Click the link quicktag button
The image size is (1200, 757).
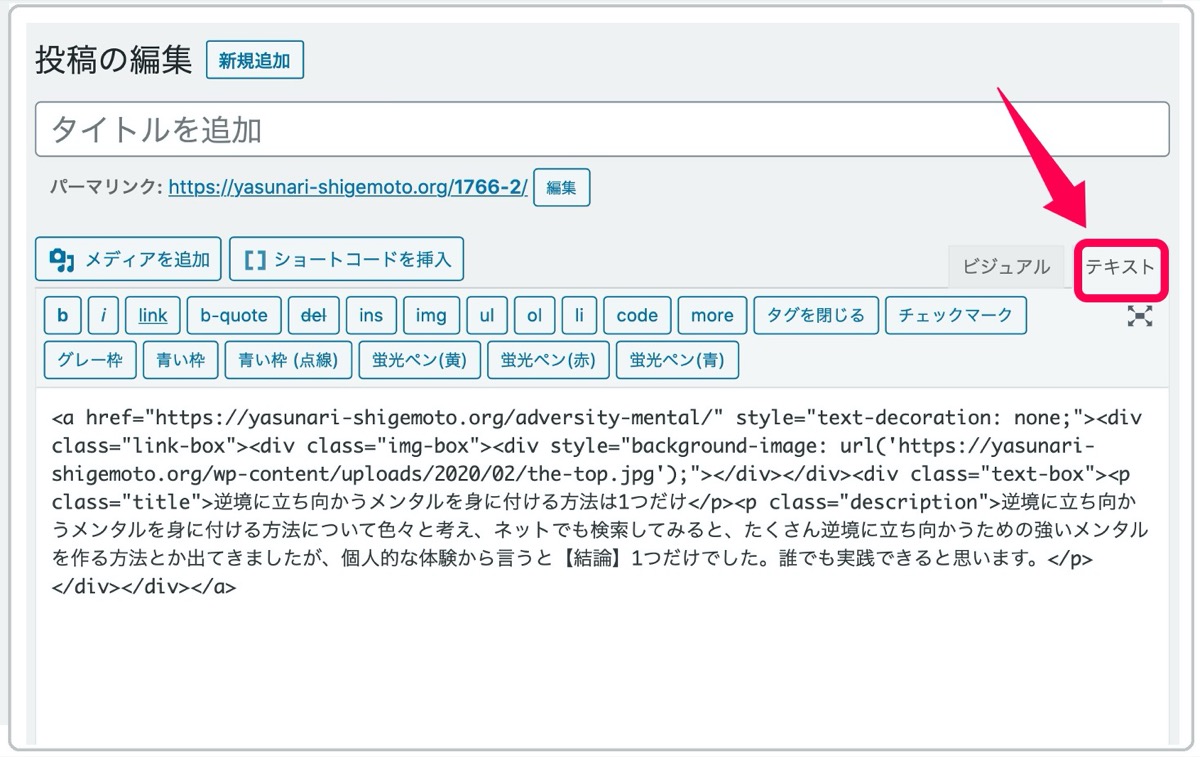(153, 315)
